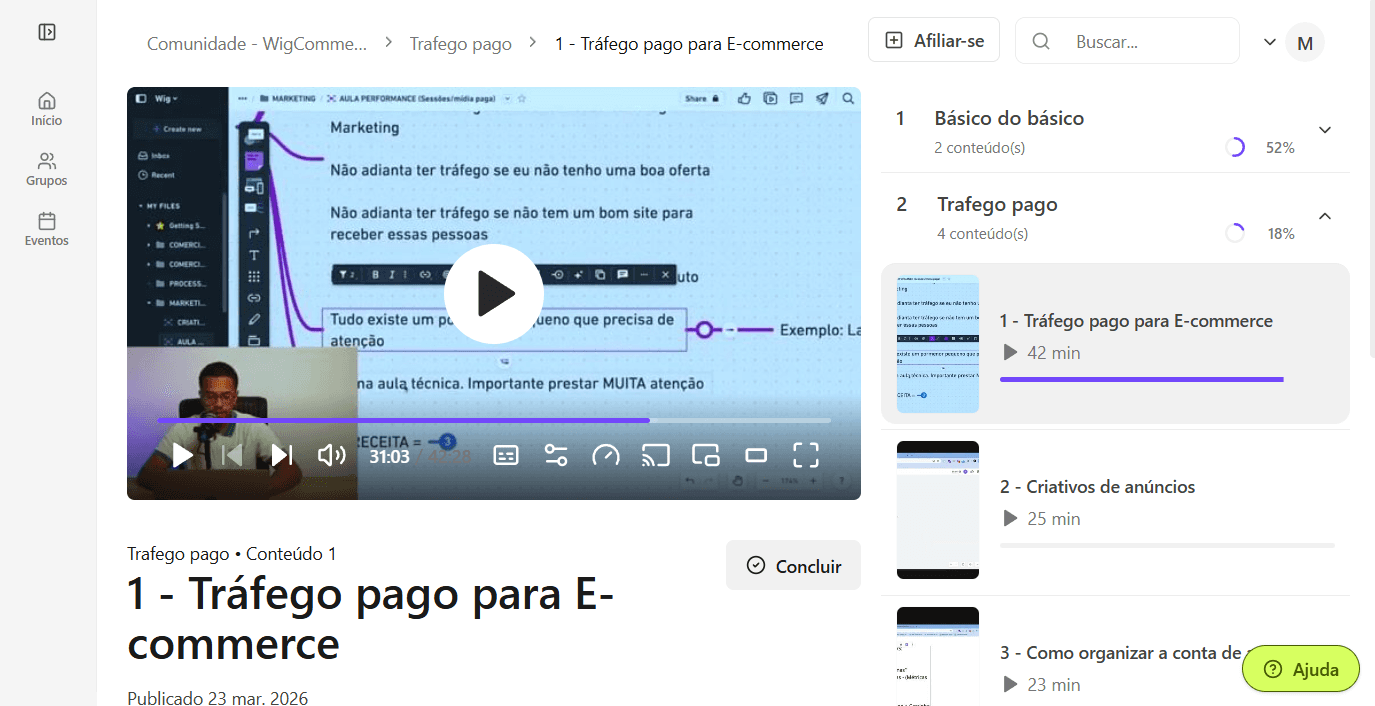Toggle video subtitles

(x=506, y=455)
